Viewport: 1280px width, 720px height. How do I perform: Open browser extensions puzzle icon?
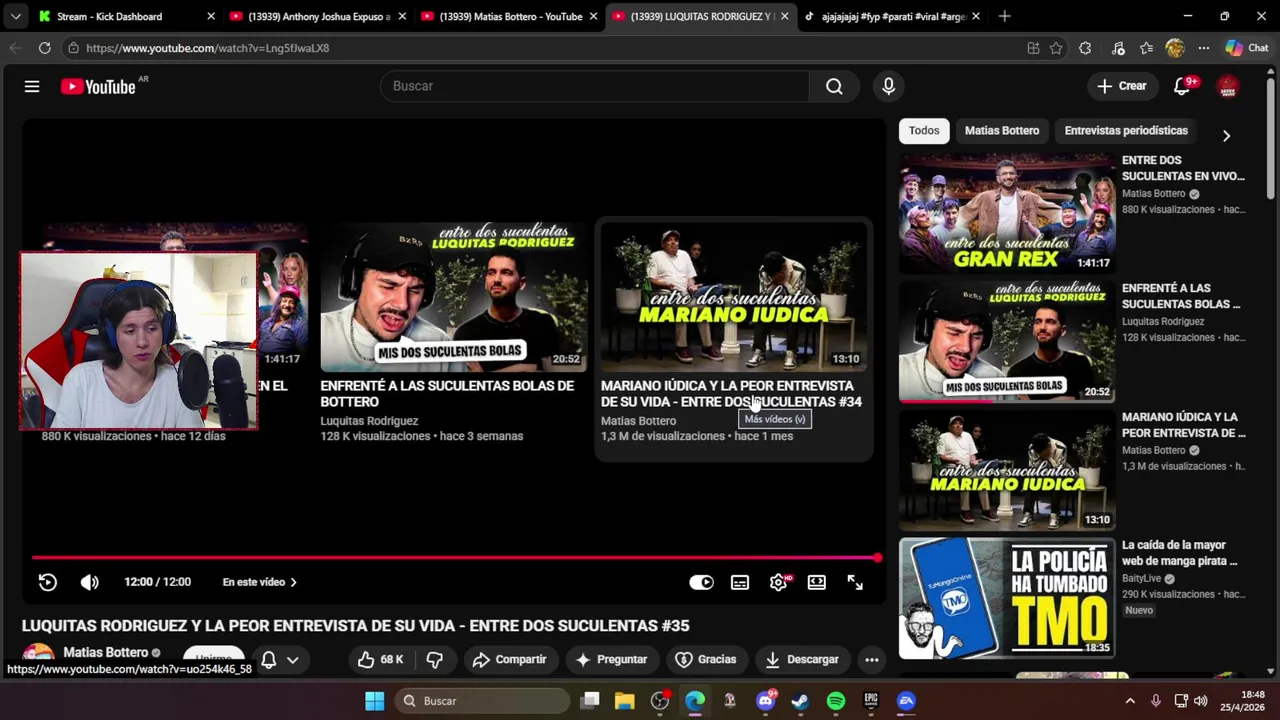point(1085,48)
